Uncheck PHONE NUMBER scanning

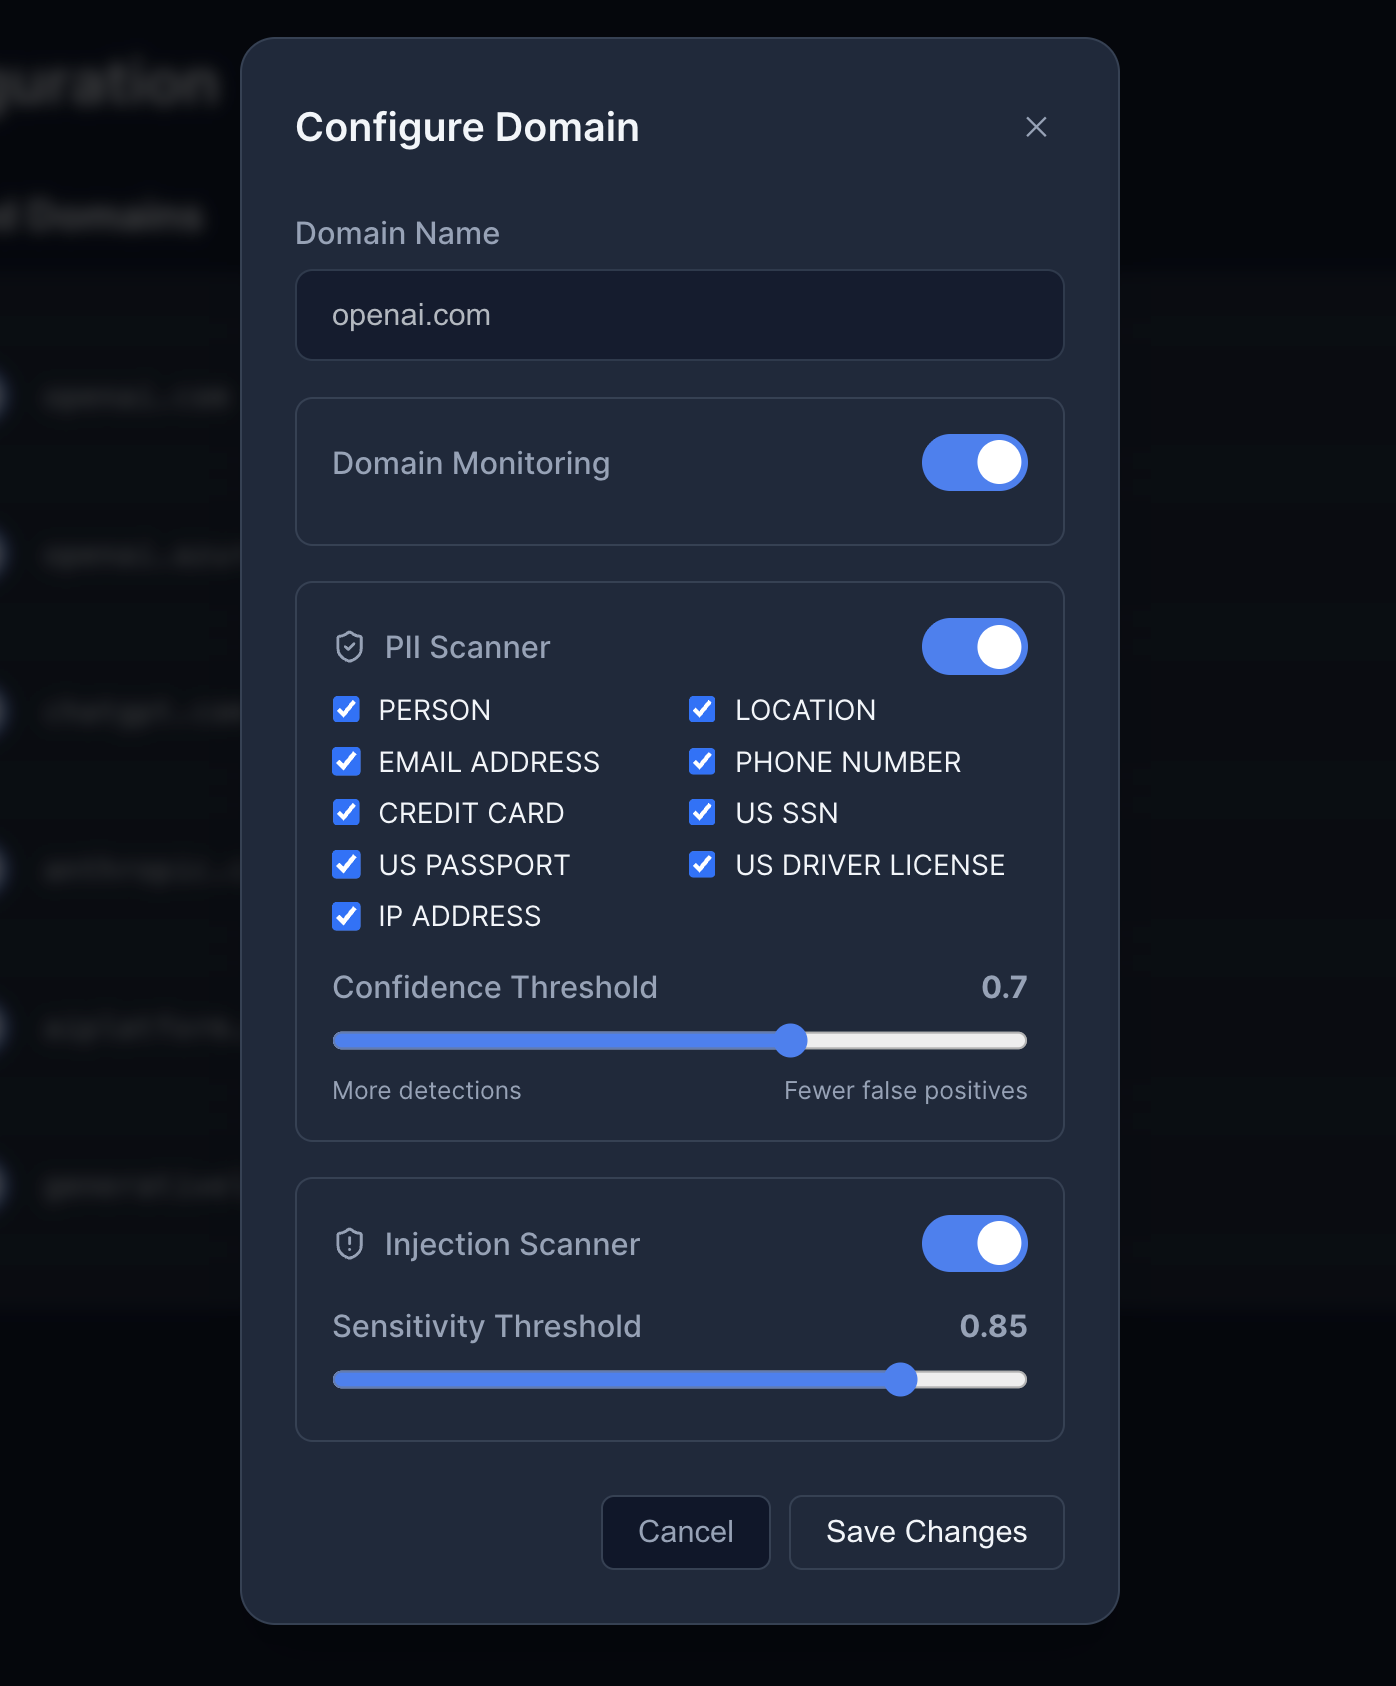tap(702, 761)
